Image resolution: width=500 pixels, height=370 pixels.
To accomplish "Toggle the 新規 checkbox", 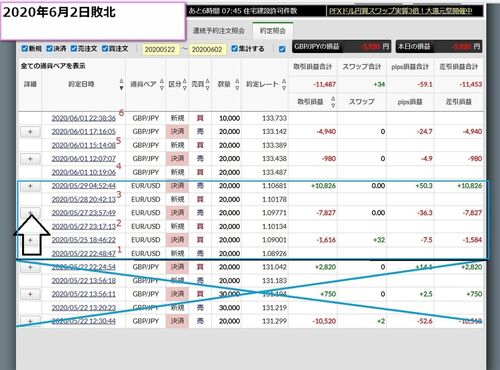I will click(x=24, y=49).
